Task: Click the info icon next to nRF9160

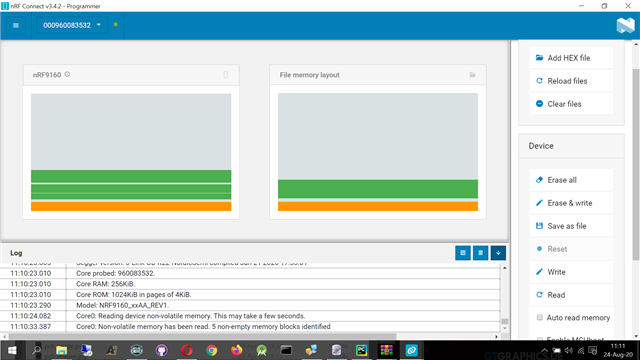Action: click(x=67, y=74)
